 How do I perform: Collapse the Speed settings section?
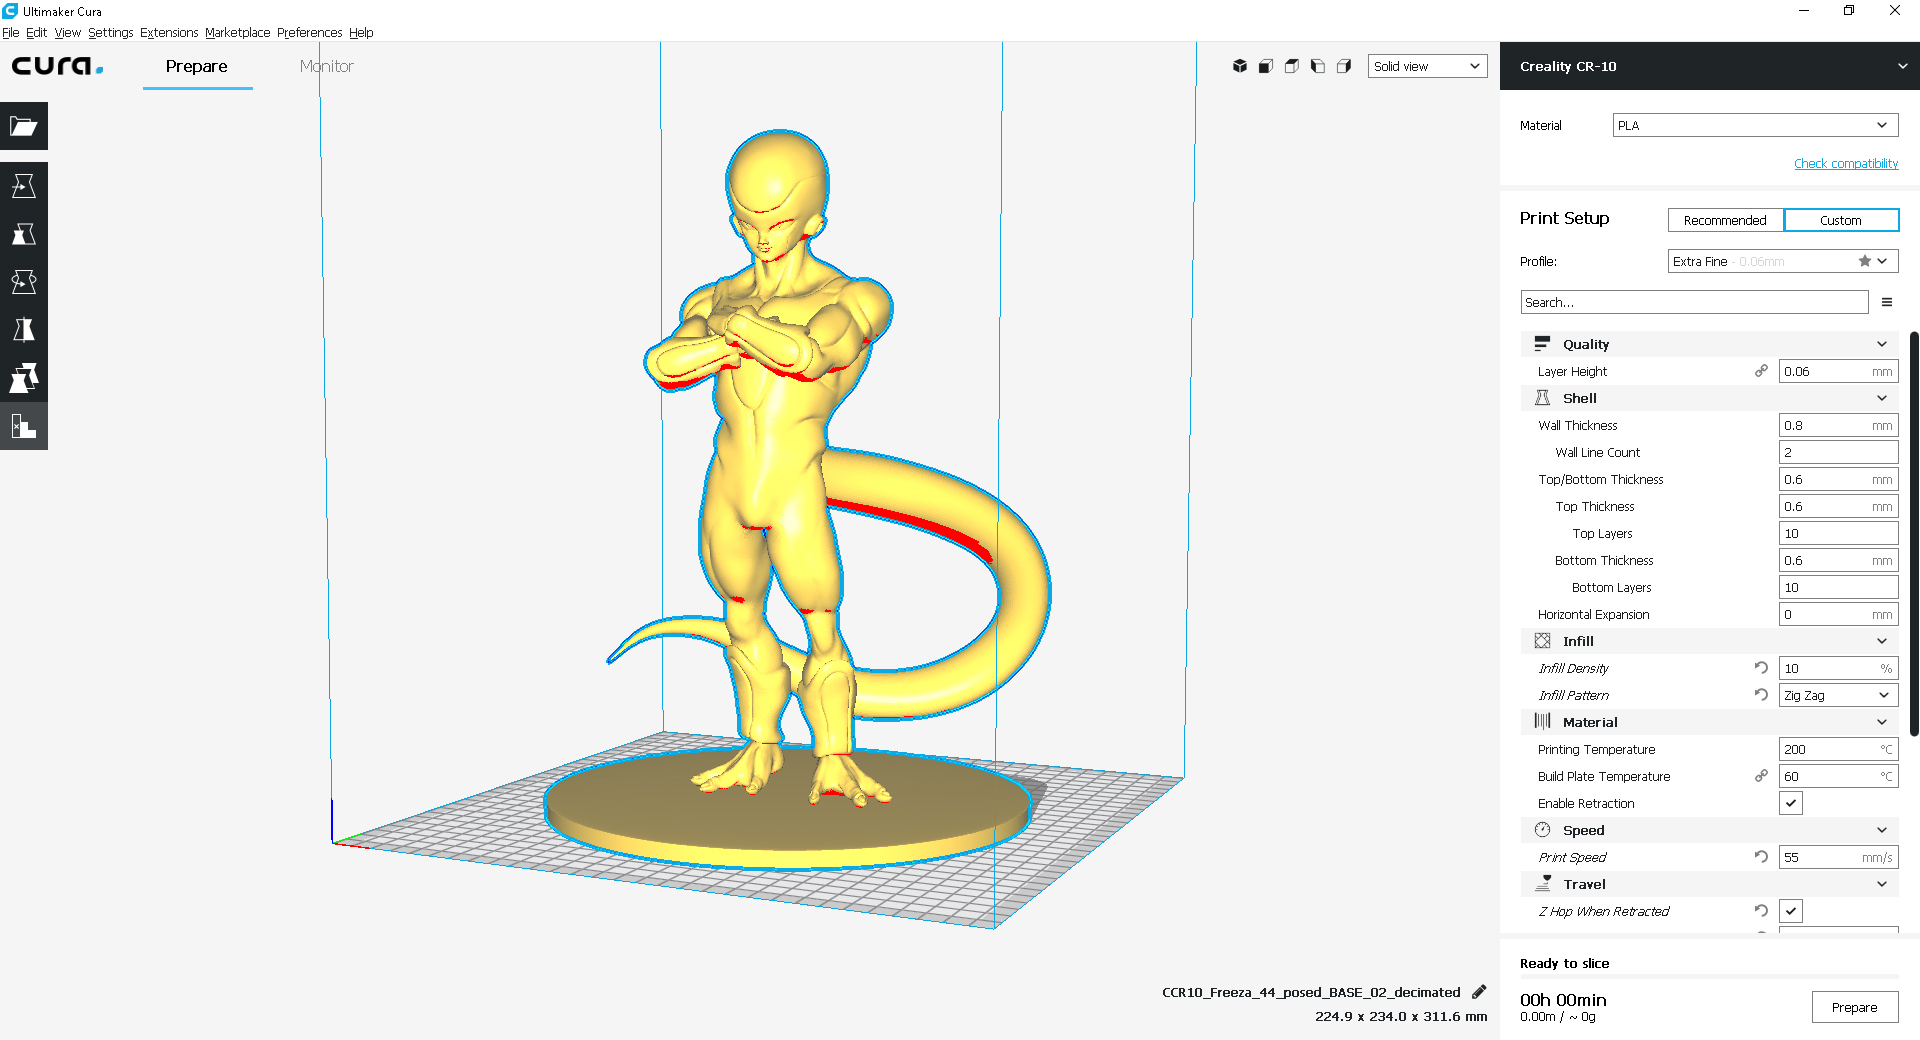click(x=1710, y=830)
